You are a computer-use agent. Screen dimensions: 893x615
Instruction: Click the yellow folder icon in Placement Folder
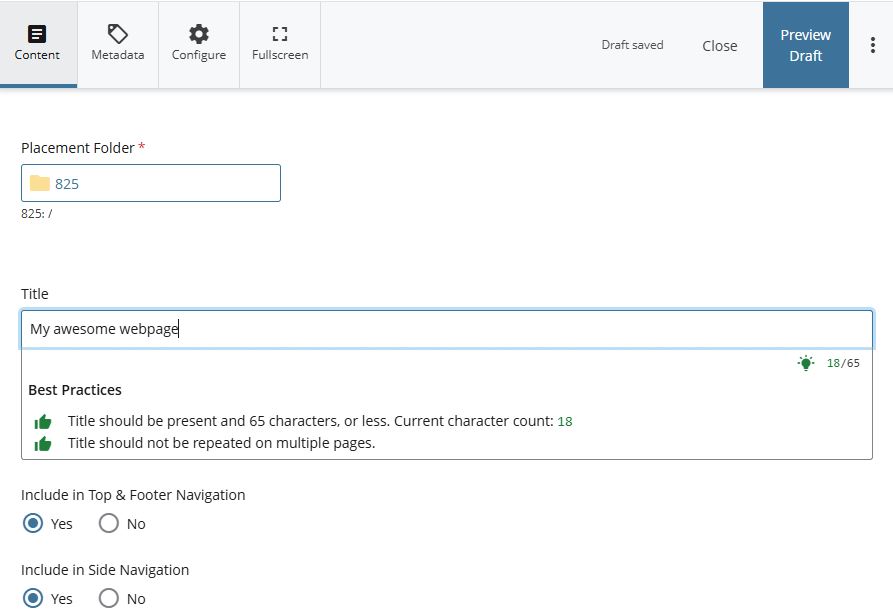(x=40, y=183)
